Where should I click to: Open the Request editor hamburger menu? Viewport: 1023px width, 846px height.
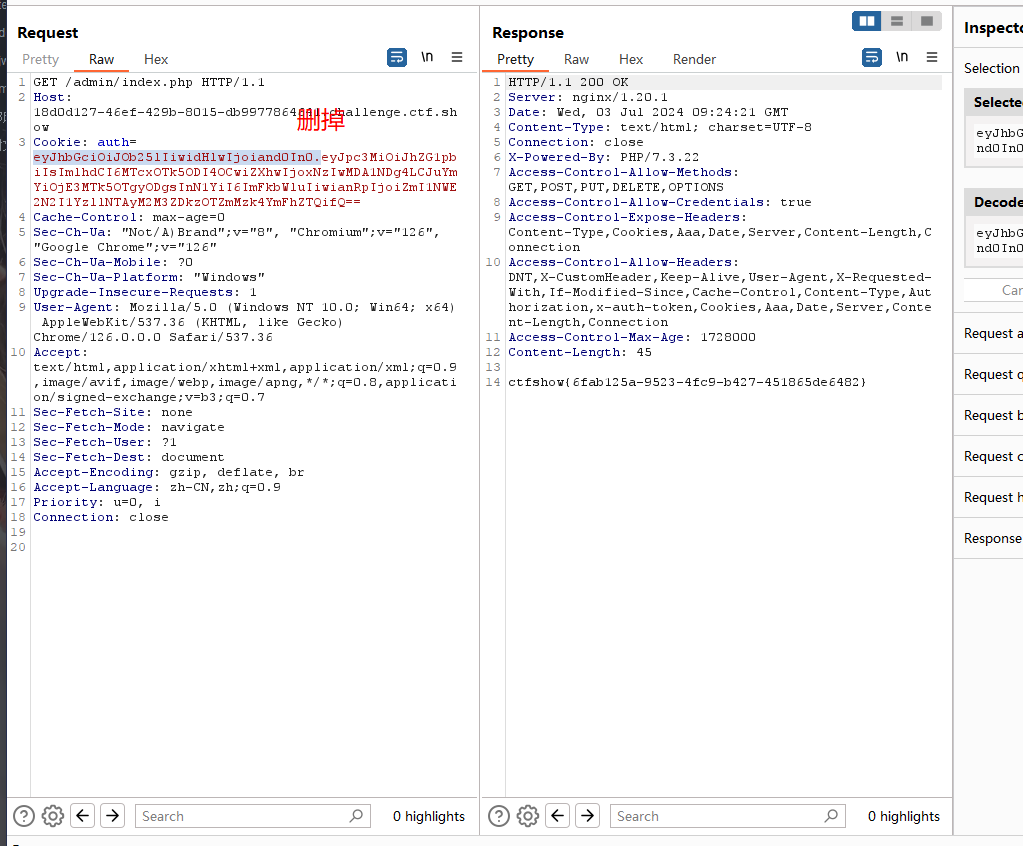pos(457,57)
